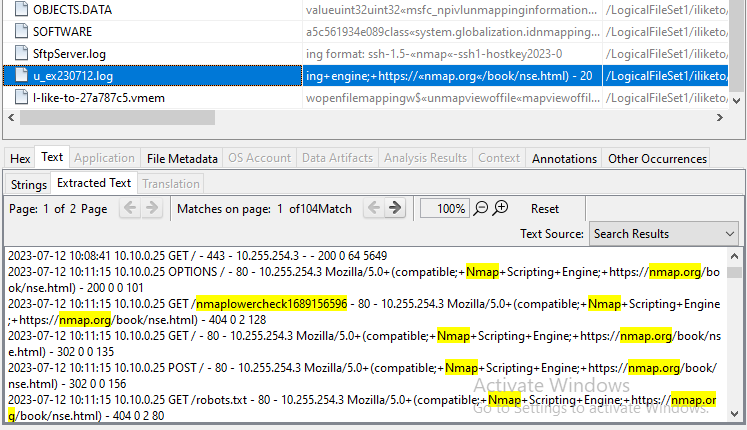Select the u_ex230712.log file icon
The height and width of the screenshot is (430, 747).
(21, 75)
